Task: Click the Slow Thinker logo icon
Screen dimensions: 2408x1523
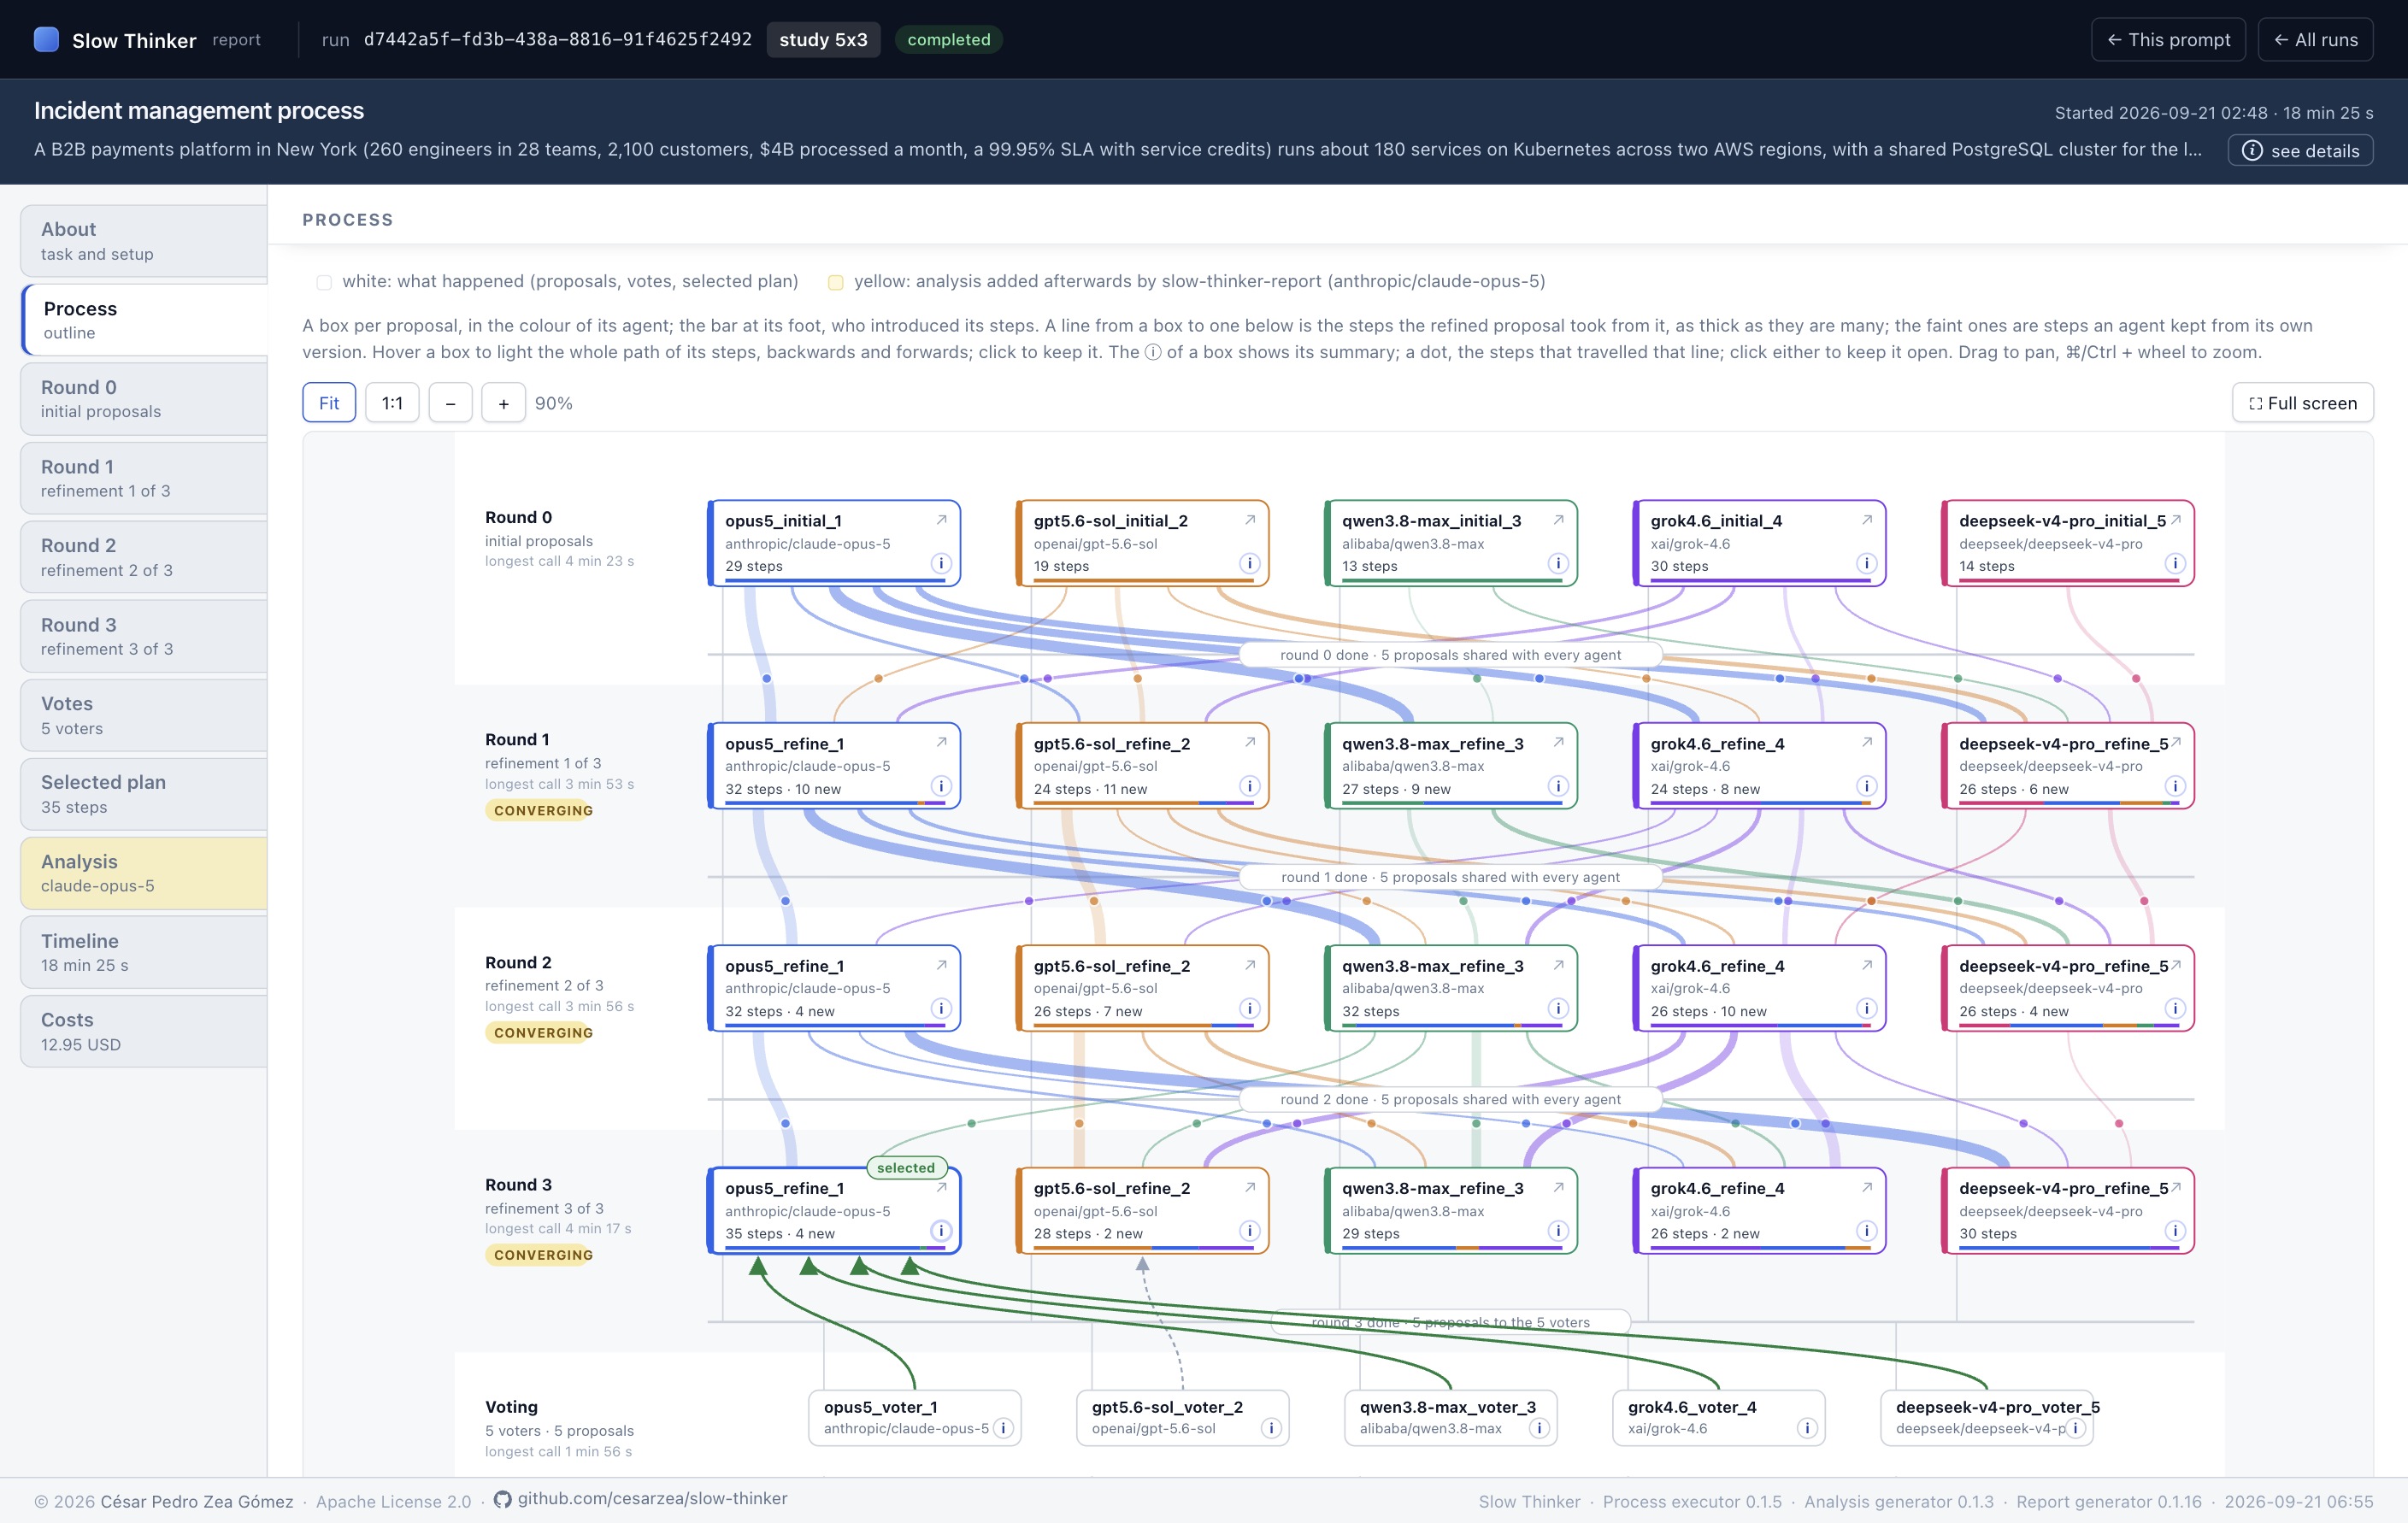Action: pos(46,39)
